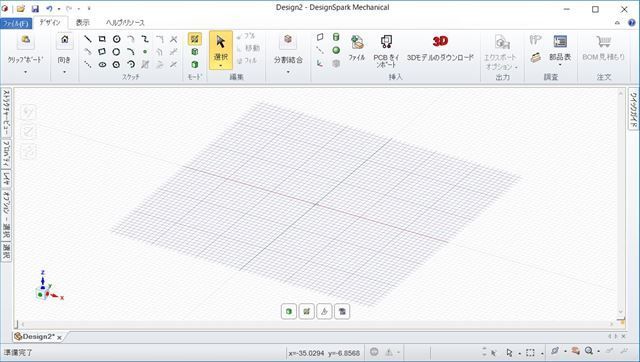
Task: Choose the Polygon sketch tool
Action: click(x=117, y=64)
